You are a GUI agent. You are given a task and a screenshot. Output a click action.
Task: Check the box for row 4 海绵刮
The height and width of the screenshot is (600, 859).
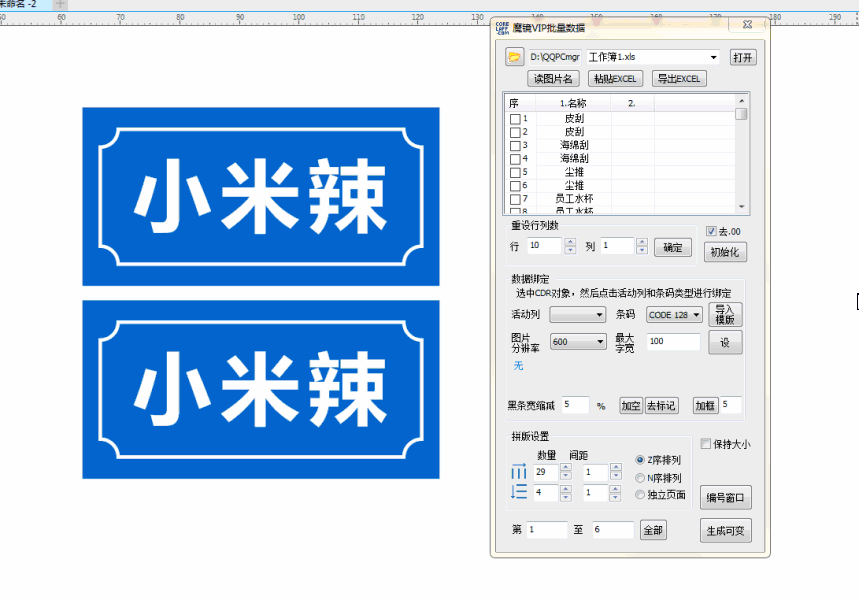(x=515, y=159)
